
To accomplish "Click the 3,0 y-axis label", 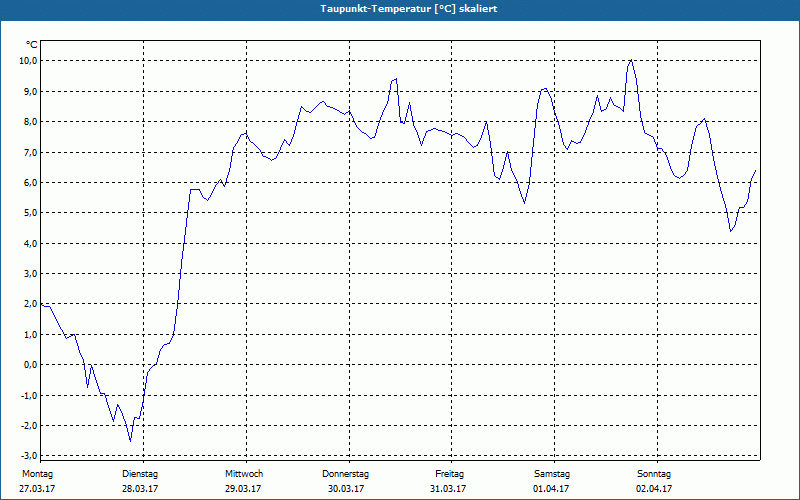I will 30,273.
